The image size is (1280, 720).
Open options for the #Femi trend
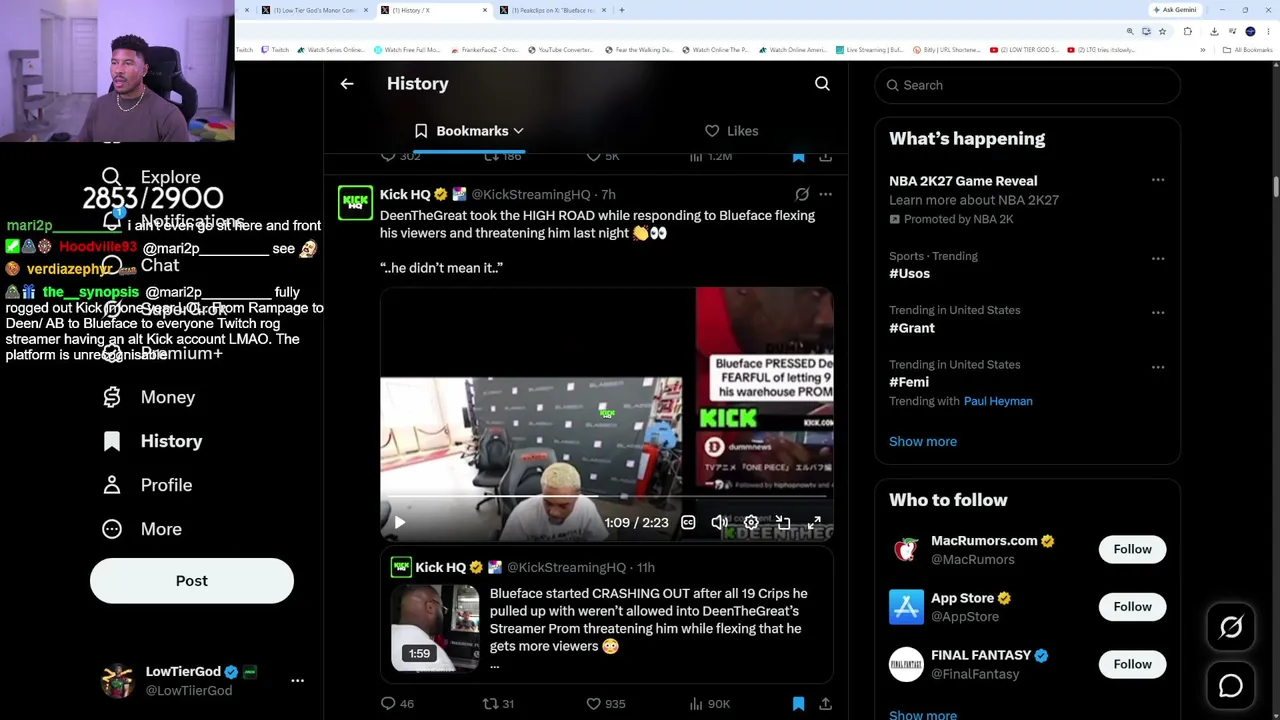(x=1158, y=367)
